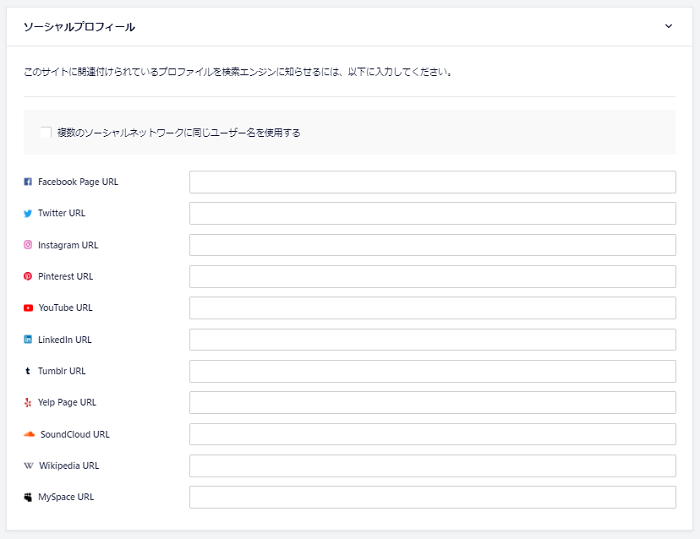Collapse the ソーシャルプロフィール section chevron
The height and width of the screenshot is (539, 700).
coord(668,26)
